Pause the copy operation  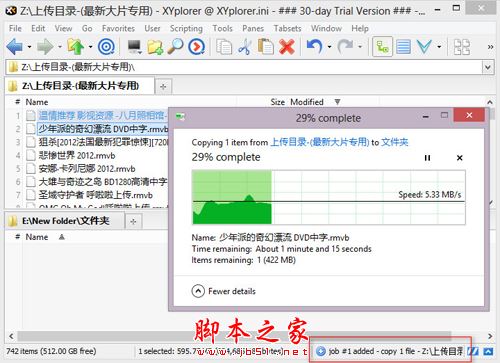point(427,158)
